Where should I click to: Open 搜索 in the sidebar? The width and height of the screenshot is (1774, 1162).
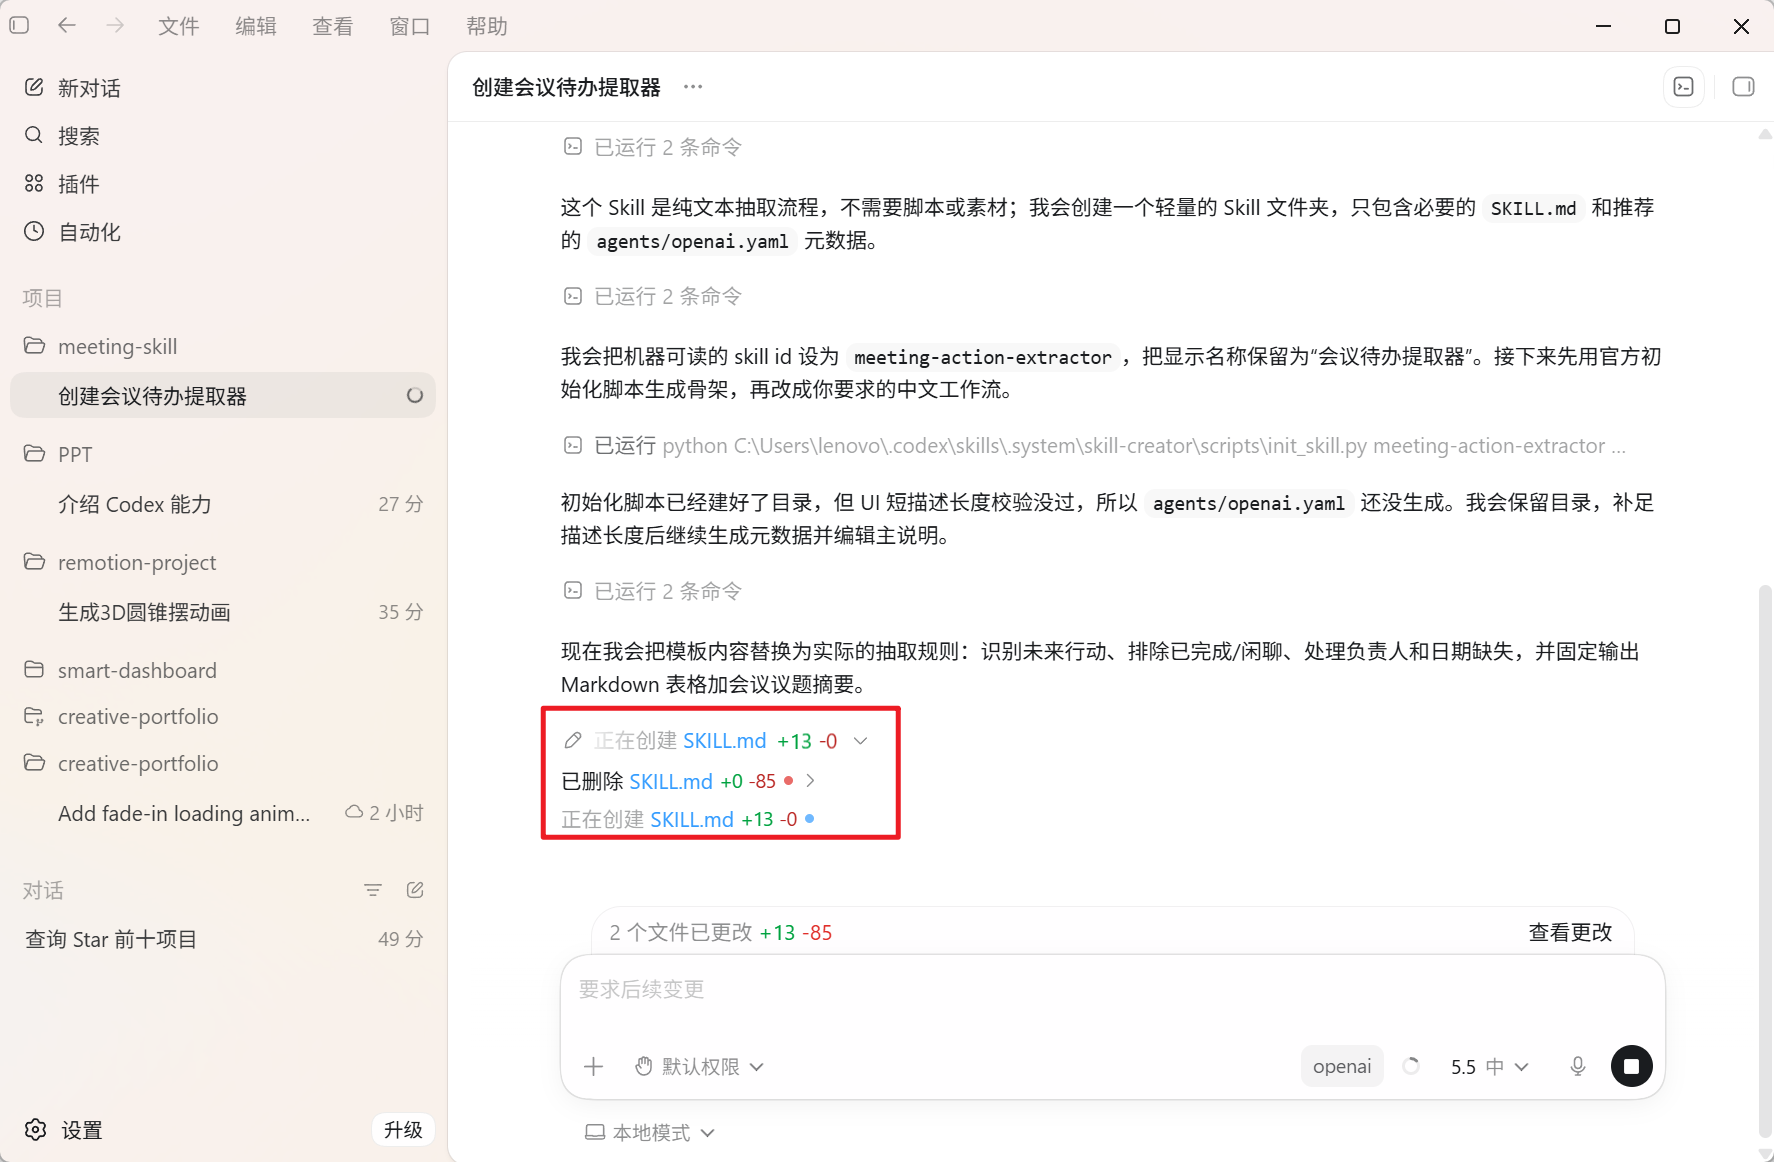223,136
